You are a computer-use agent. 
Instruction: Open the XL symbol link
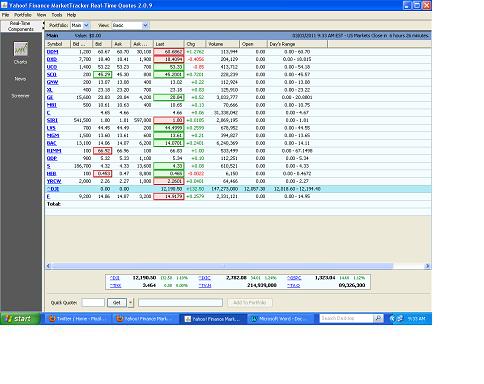point(50,90)
